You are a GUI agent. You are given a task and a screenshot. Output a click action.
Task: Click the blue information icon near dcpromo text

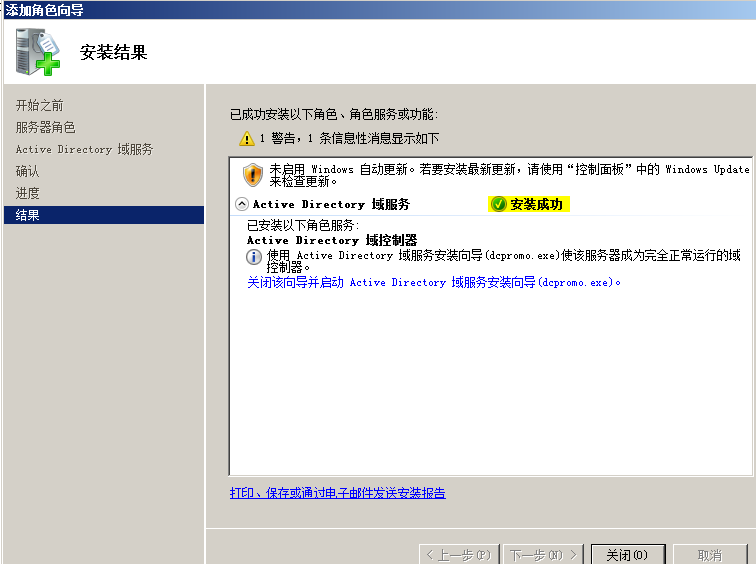[254, 257]
